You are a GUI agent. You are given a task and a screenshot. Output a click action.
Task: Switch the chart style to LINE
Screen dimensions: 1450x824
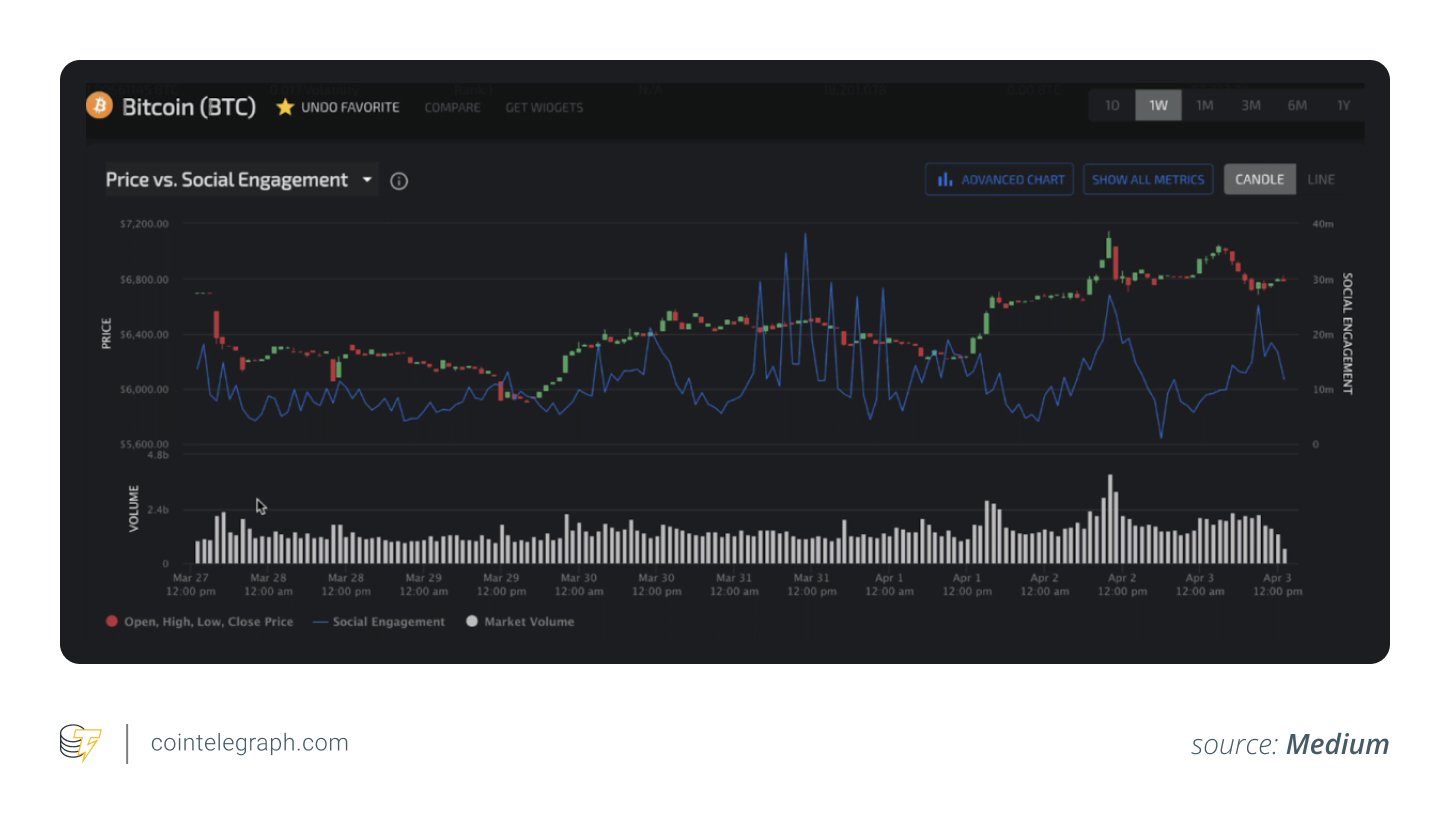point(1321,179)
